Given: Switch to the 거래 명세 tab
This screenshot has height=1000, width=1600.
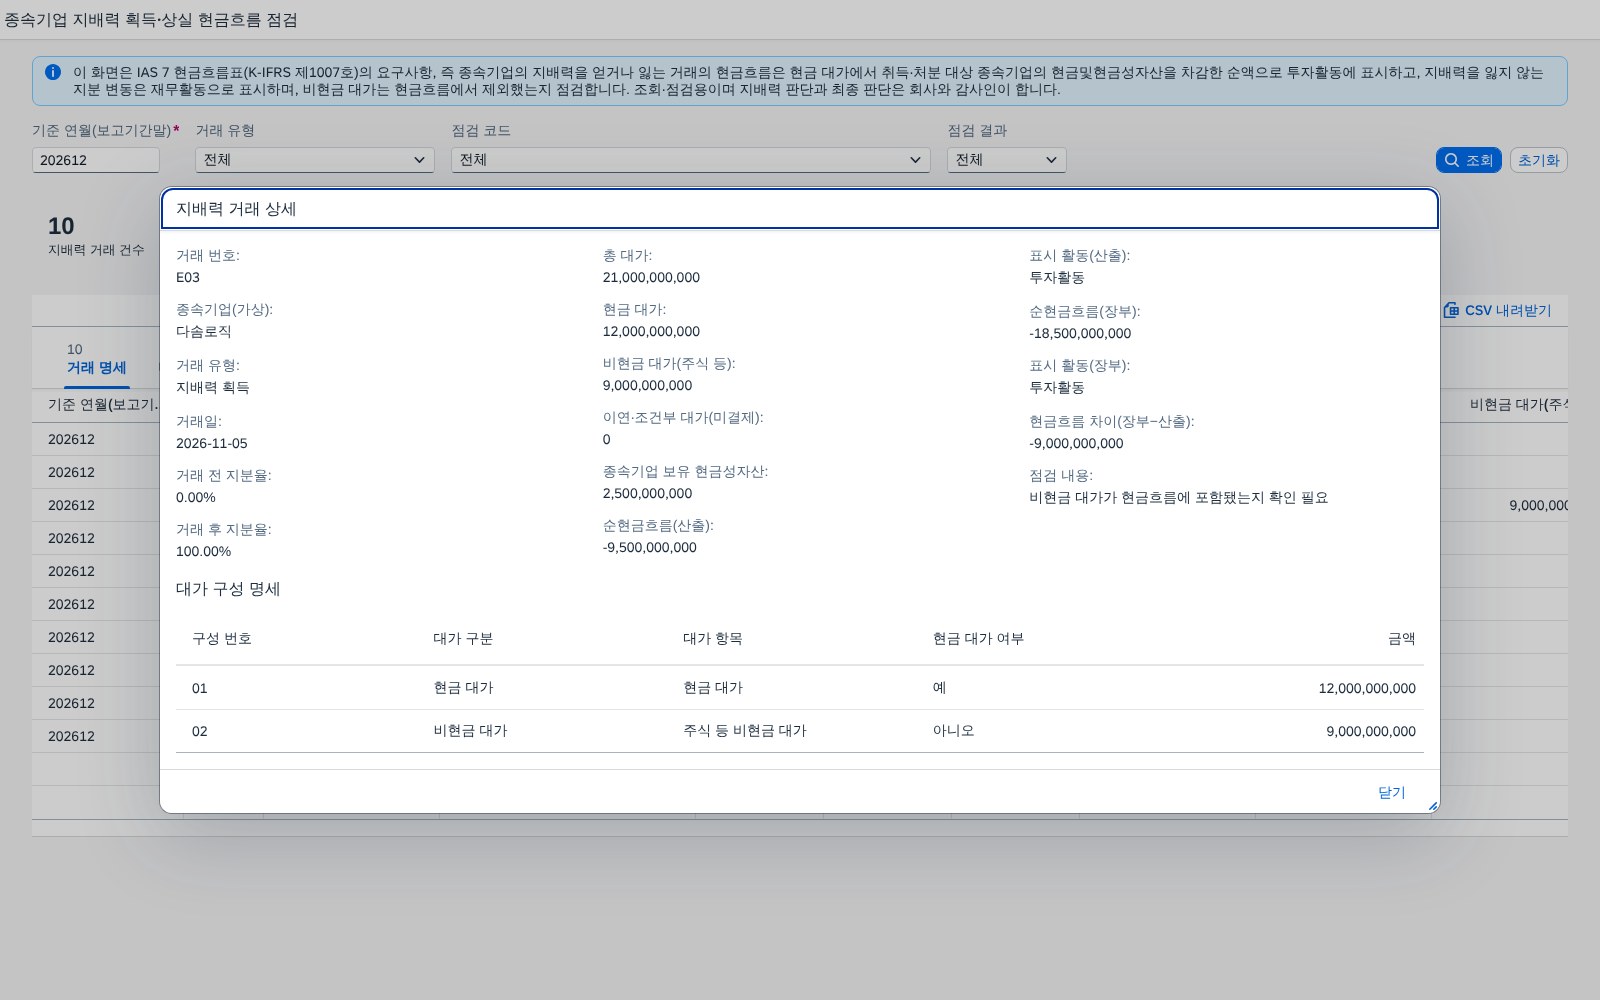Looking at the screenshot, I should point(96,367).
